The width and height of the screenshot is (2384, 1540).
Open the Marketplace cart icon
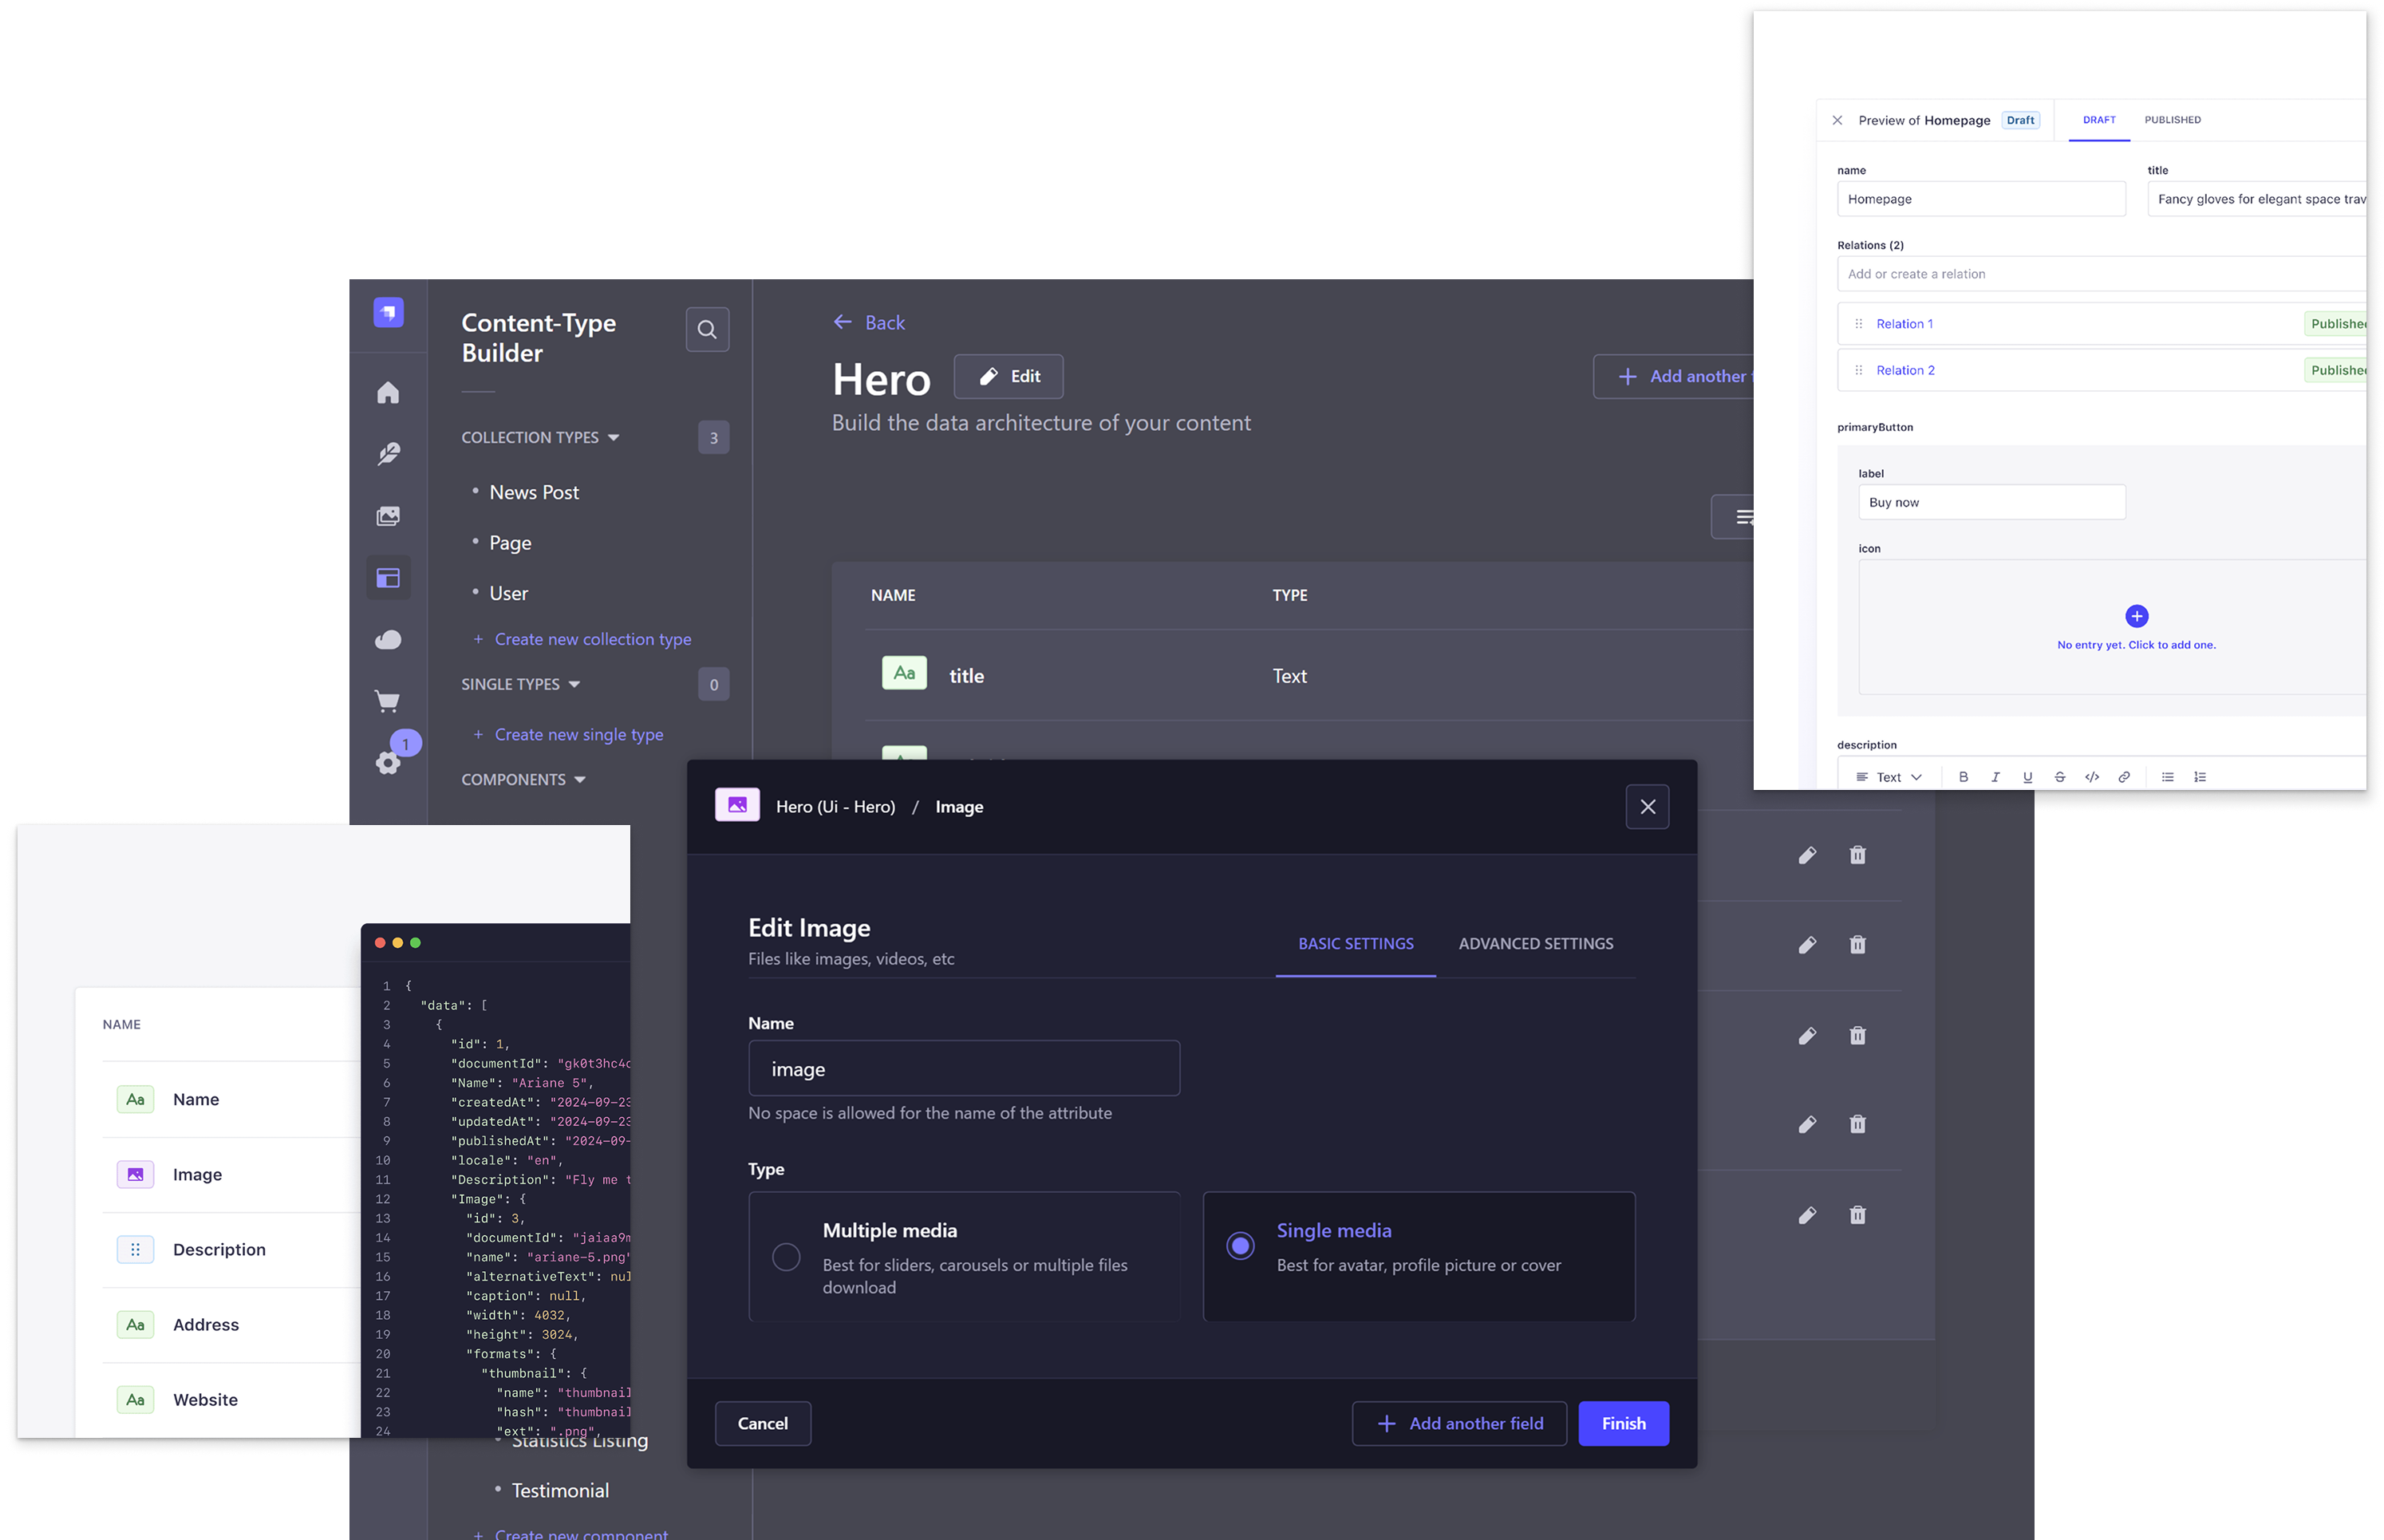click(388, 701)
